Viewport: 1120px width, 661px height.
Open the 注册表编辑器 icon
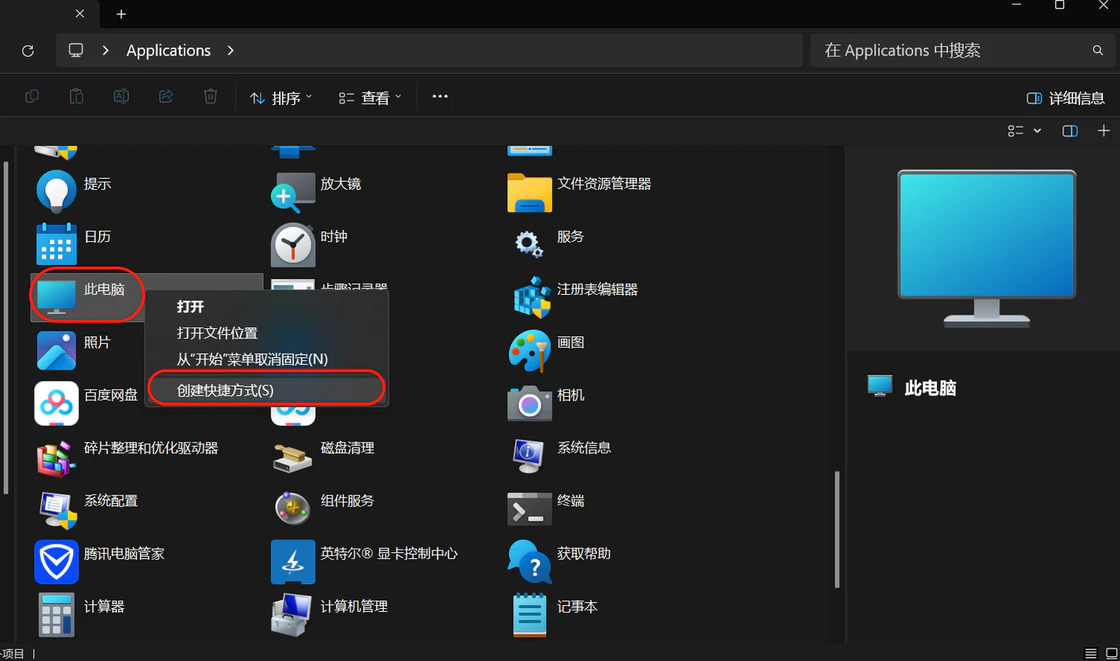pos(531,297)
